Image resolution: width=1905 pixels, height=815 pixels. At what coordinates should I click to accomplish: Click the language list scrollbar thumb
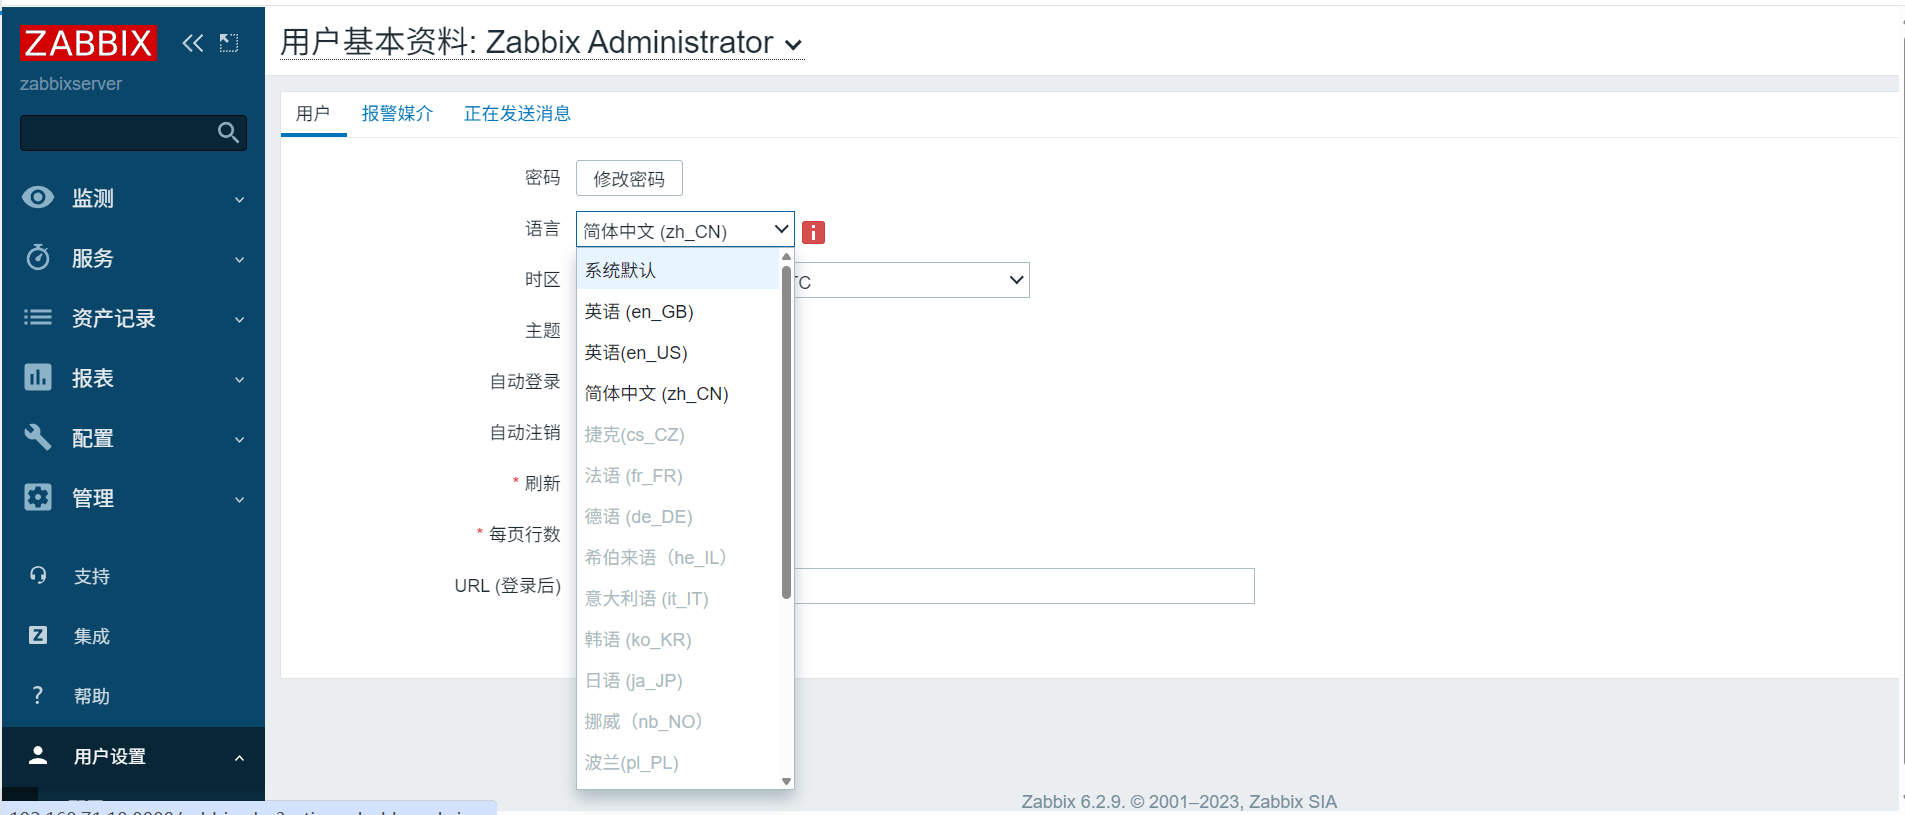click(x=786, y=432)
